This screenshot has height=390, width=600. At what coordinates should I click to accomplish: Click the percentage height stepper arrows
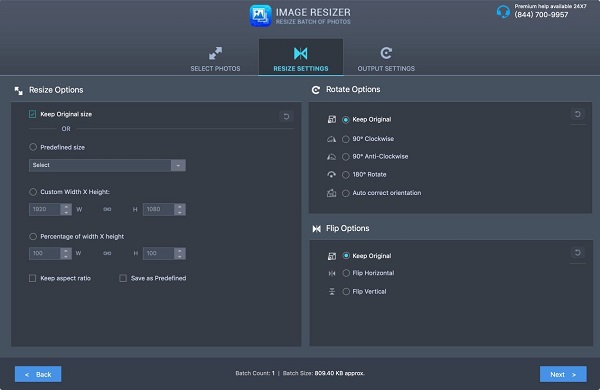point(180,253)
